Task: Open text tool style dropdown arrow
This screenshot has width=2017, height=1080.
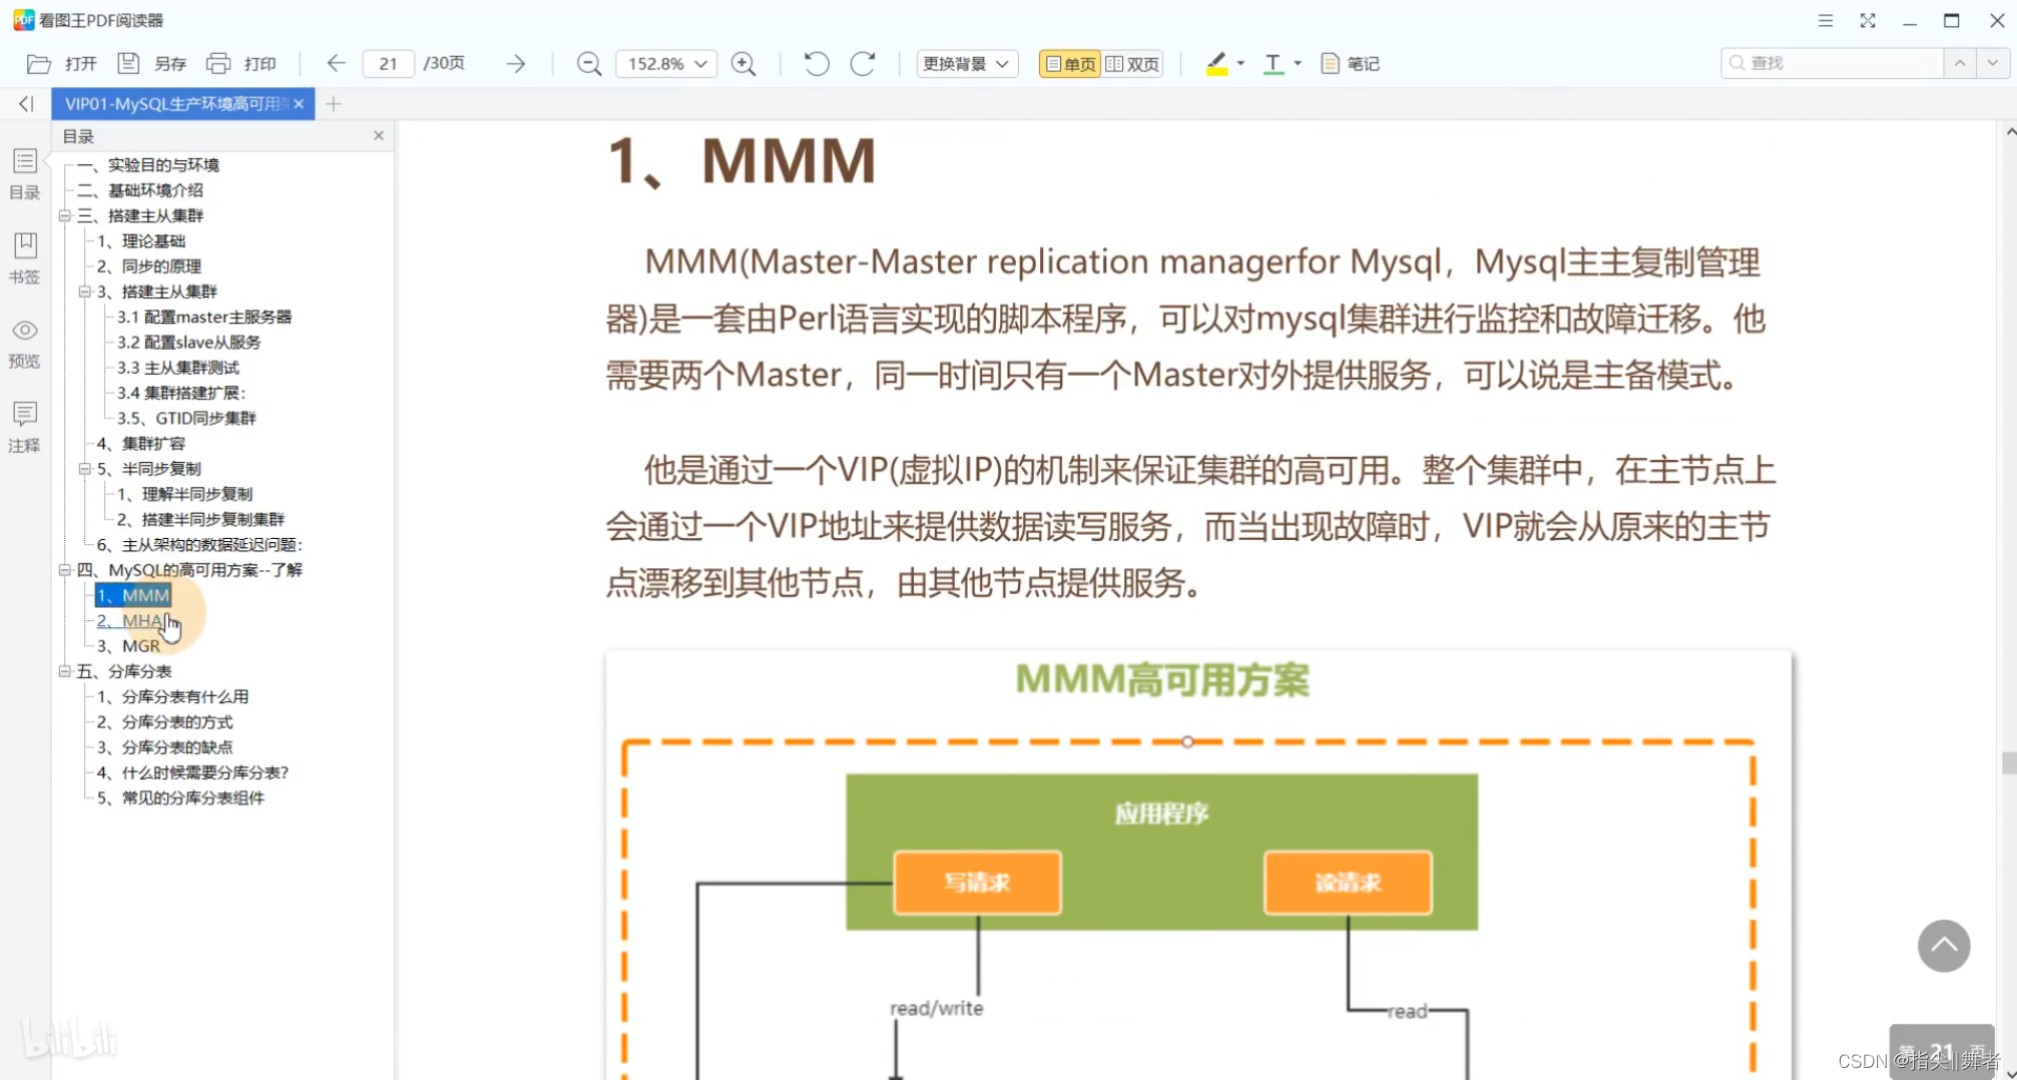Action: coord(1297,64)
